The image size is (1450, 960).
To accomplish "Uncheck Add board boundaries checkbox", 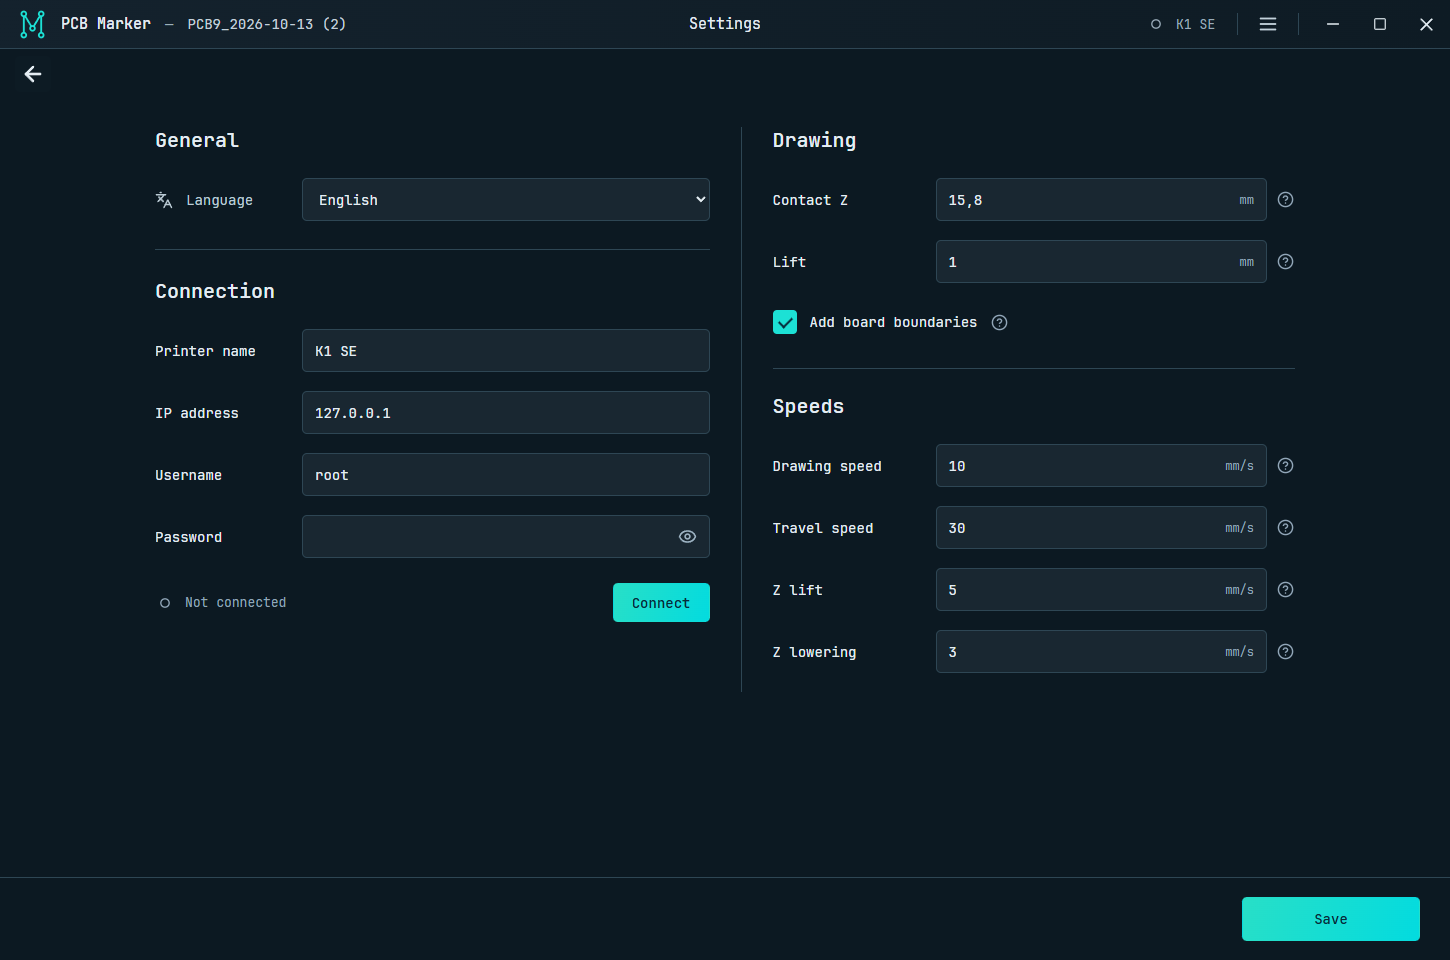I will click(785, 322).
